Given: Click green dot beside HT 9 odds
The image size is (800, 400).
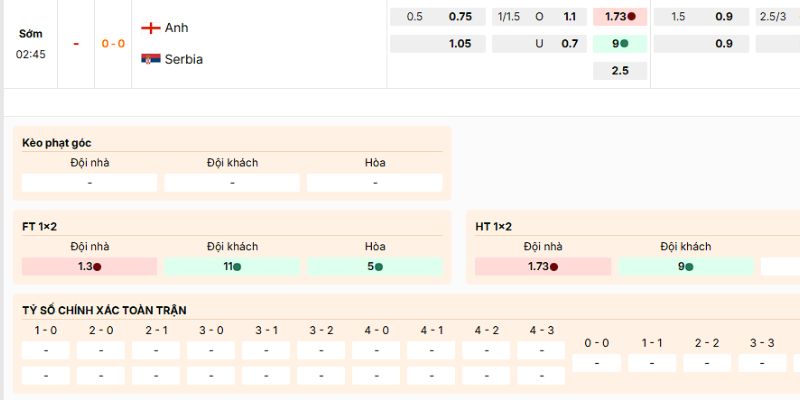Looking at the screenshot, I should pos(689,267).
